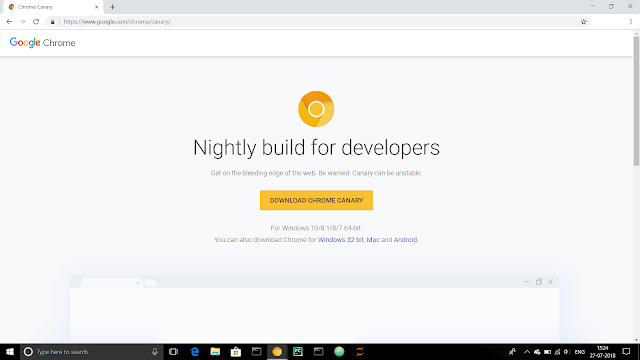Screen dimensions: 640x360
Task: Open the Chrome three-dot menu
Action: coord(631,22)
